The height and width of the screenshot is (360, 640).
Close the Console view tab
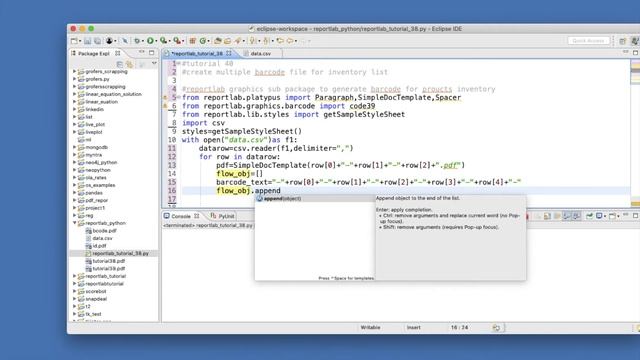point(197,216)
